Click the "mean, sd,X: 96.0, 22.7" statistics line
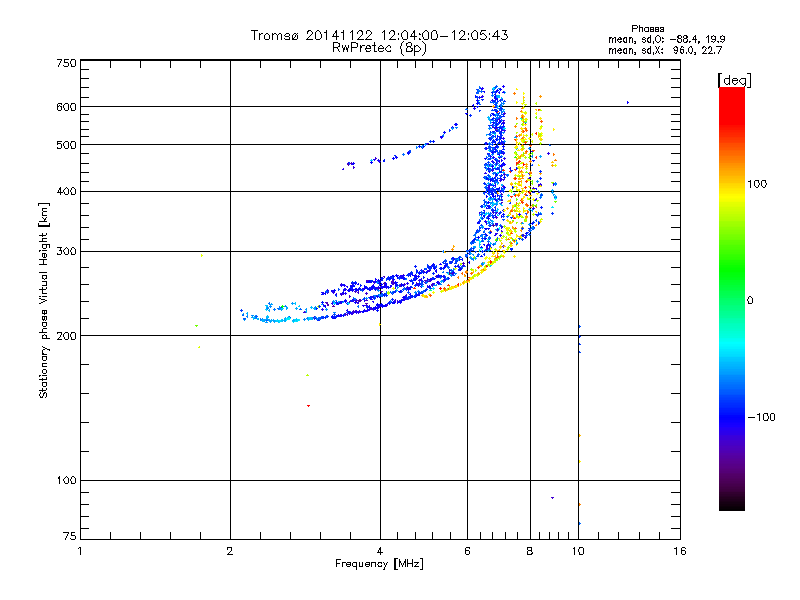Viewport: 800px width, 600px height. pos(665,50)
